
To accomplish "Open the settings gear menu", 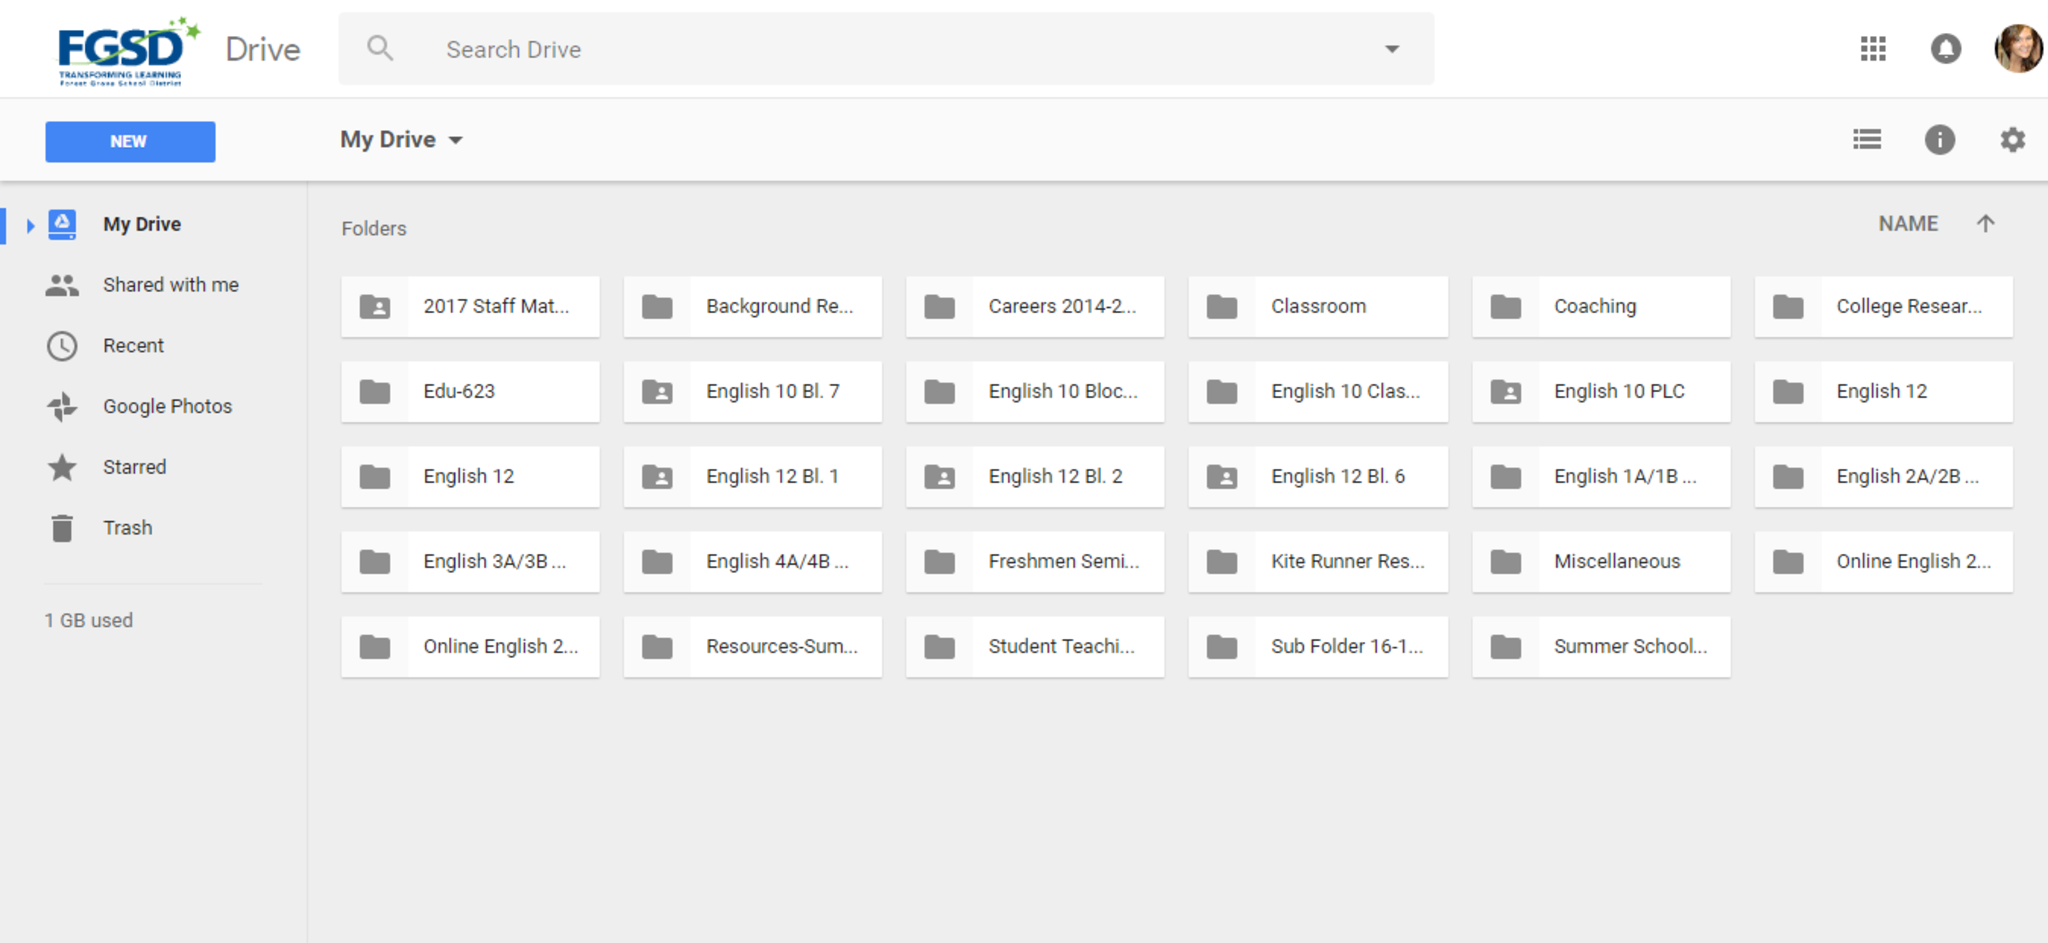I will [2012, 140].
